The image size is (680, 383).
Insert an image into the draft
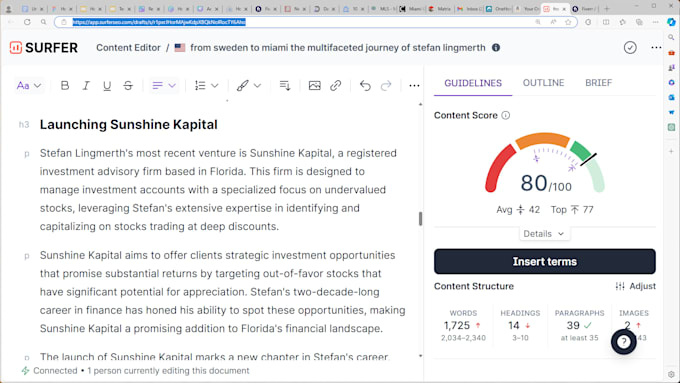(x=314, y=86)
